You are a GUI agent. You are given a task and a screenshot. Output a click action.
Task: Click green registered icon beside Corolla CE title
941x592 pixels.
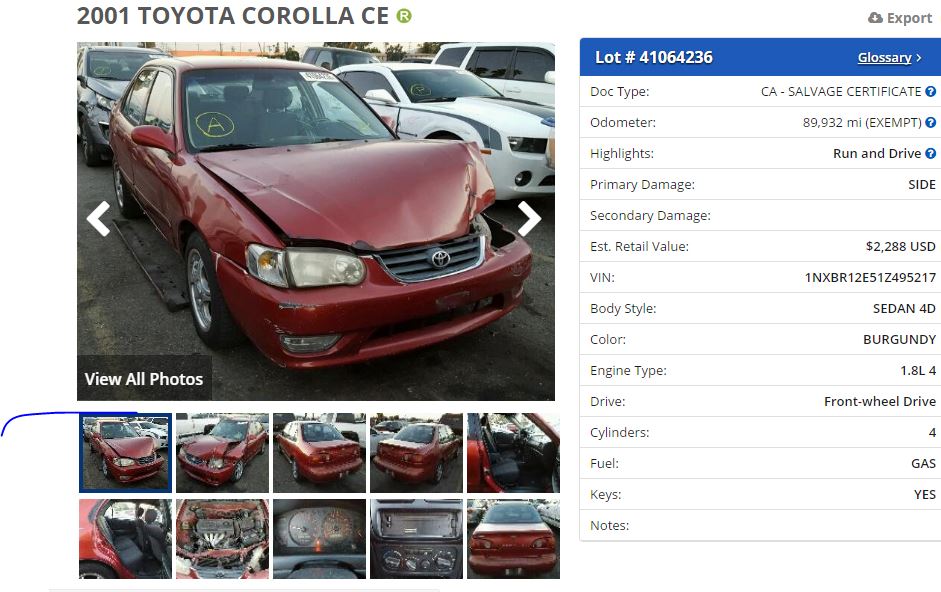404,16
